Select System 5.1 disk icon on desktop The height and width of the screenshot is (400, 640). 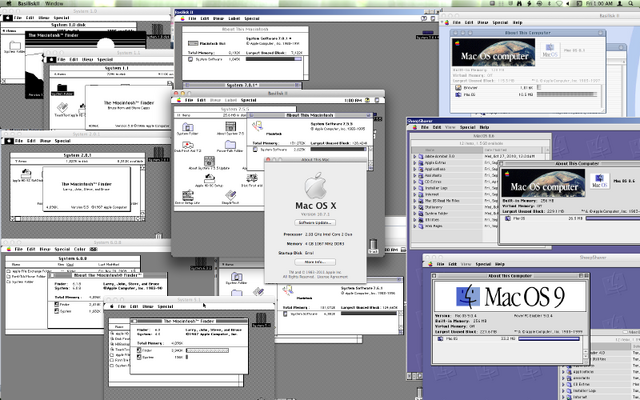coord(261,318)
